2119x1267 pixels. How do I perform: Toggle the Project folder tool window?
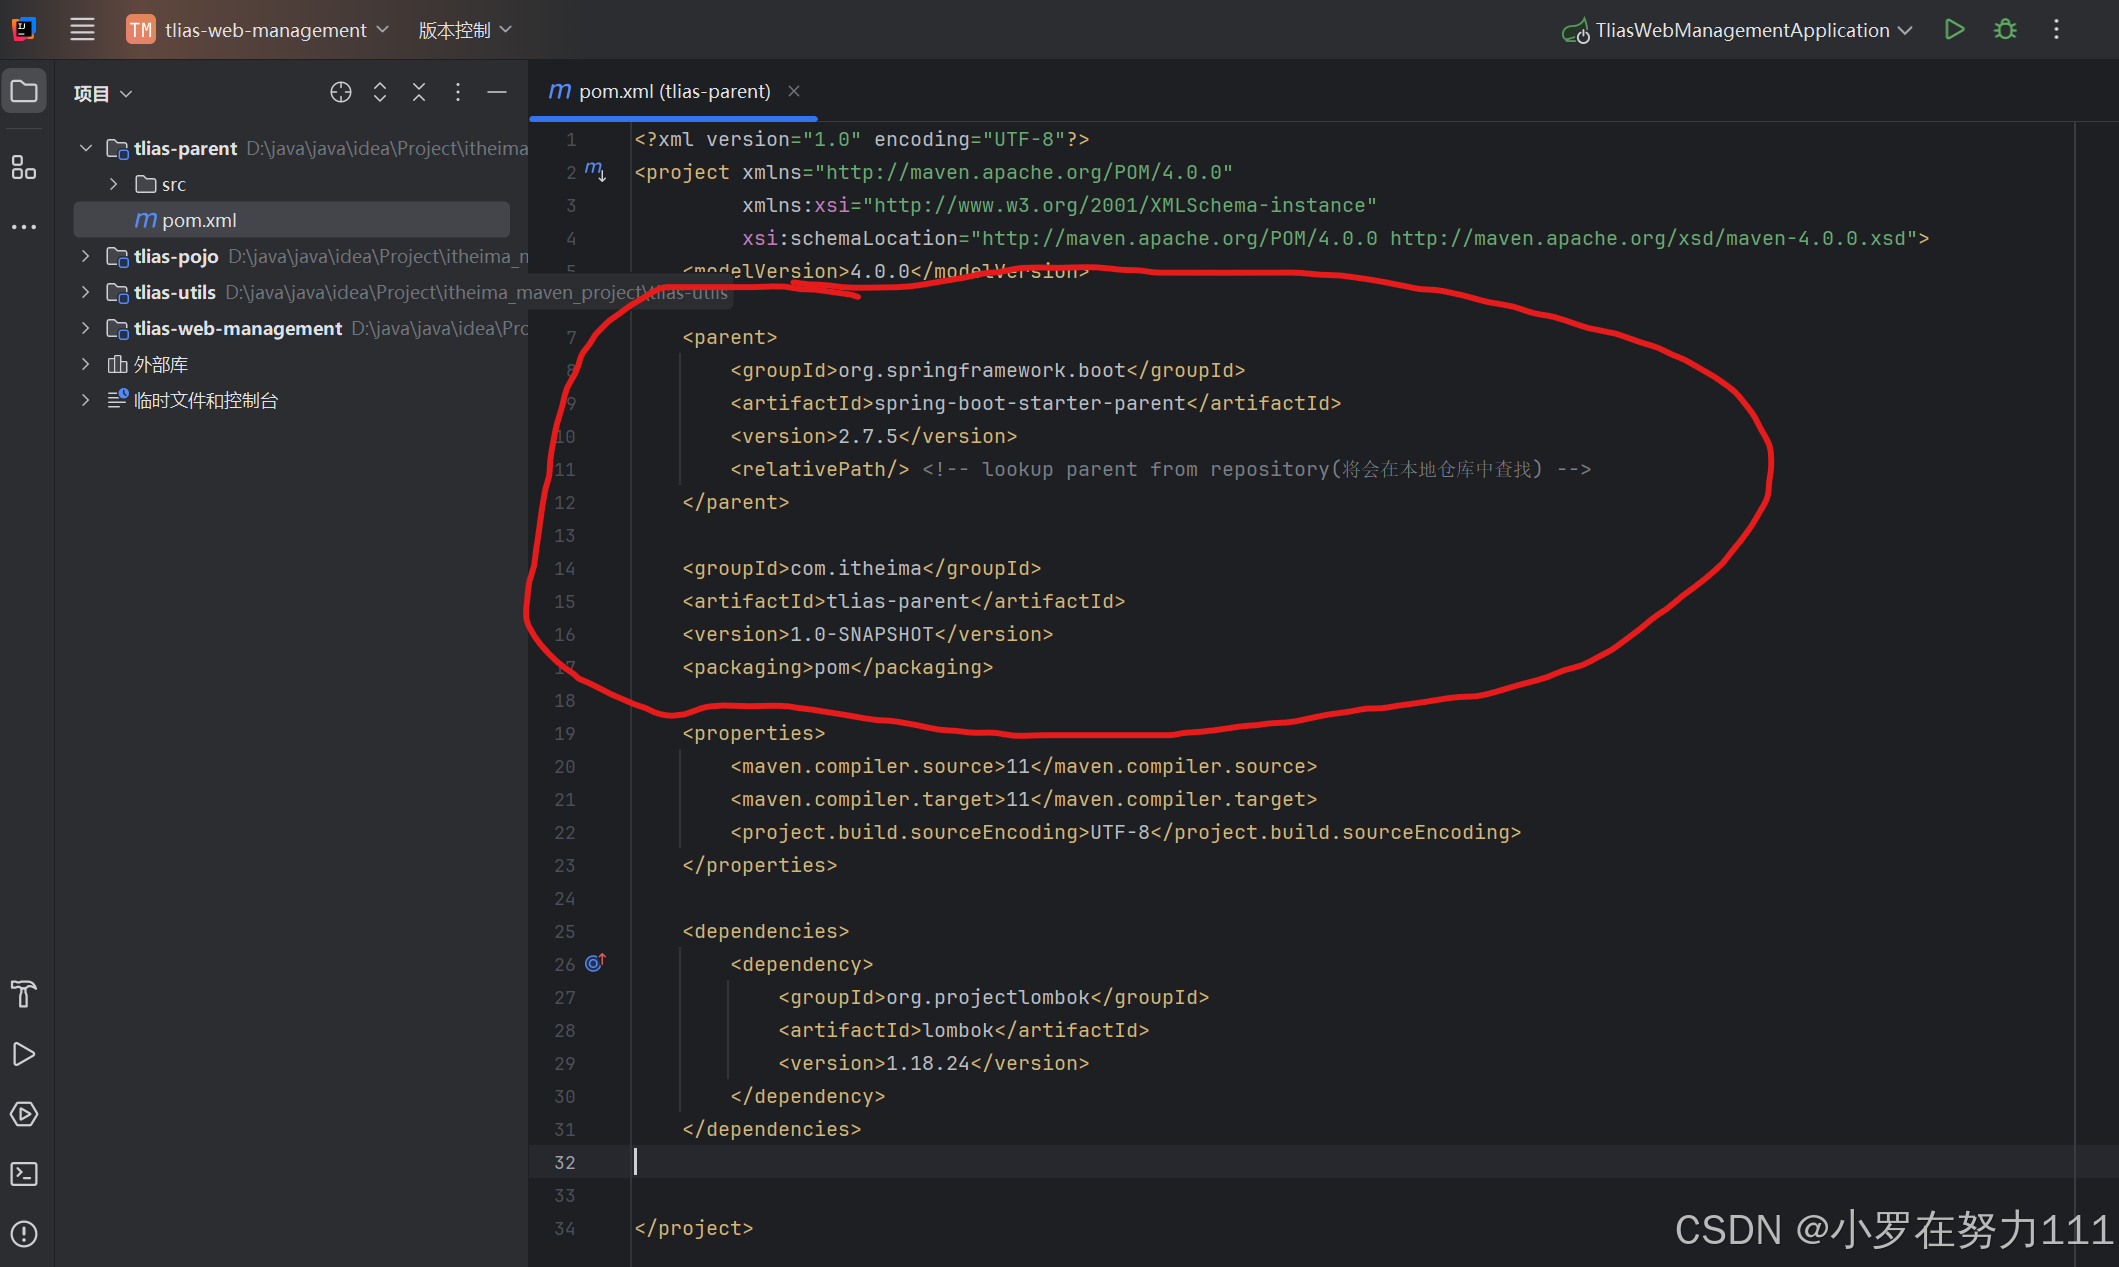24,92
